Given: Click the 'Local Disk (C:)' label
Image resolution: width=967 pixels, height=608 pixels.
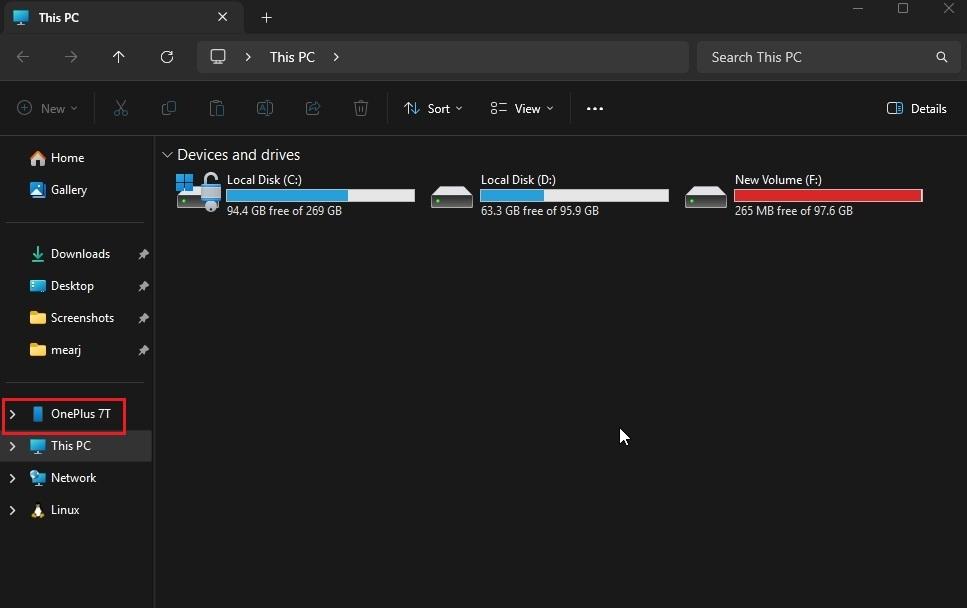Looking at the screenshot, I should click(x=264, y=179).
